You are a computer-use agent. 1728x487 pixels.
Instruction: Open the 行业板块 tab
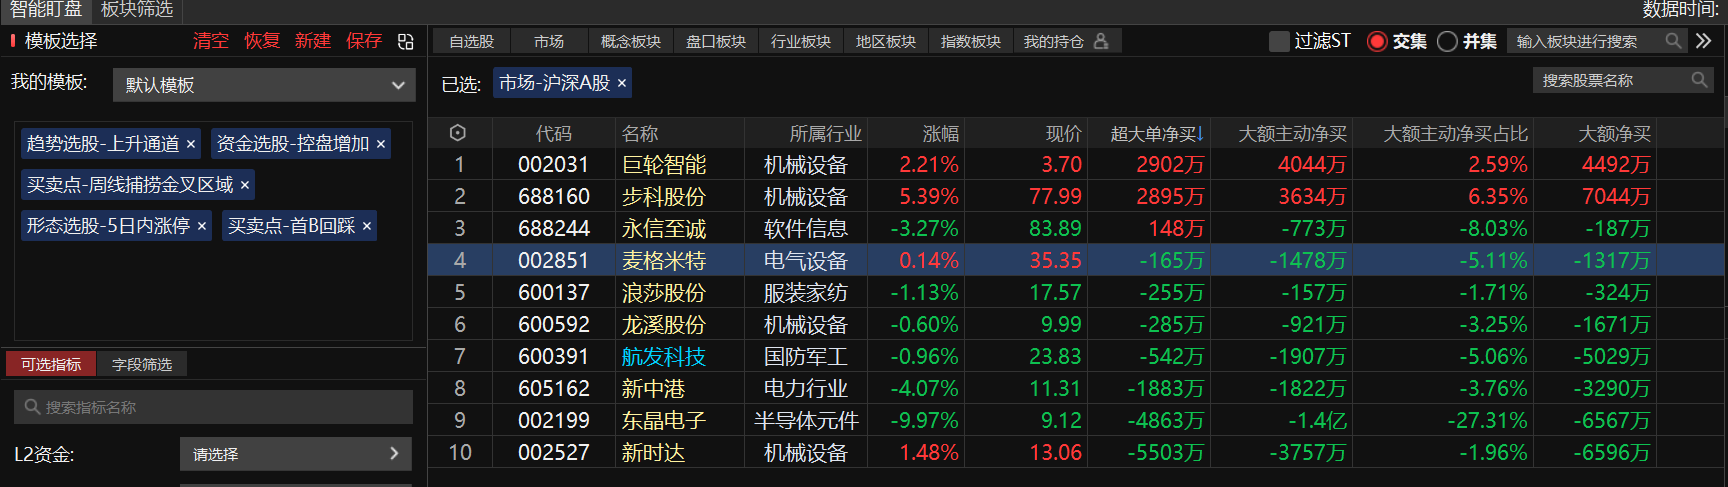pyautogui.click(x=801, y=41)
